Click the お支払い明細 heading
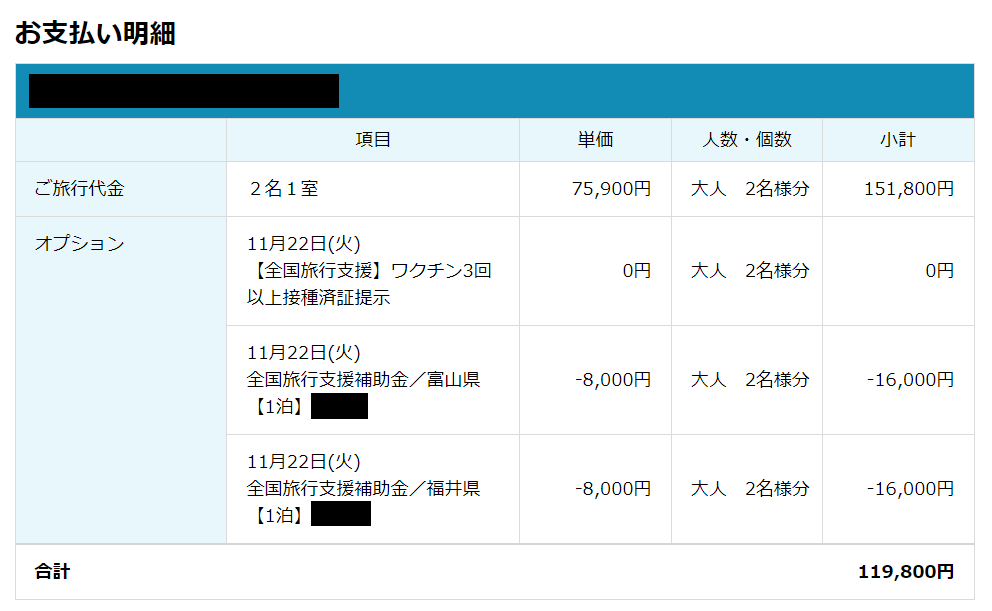 click(x=95, y=33)
